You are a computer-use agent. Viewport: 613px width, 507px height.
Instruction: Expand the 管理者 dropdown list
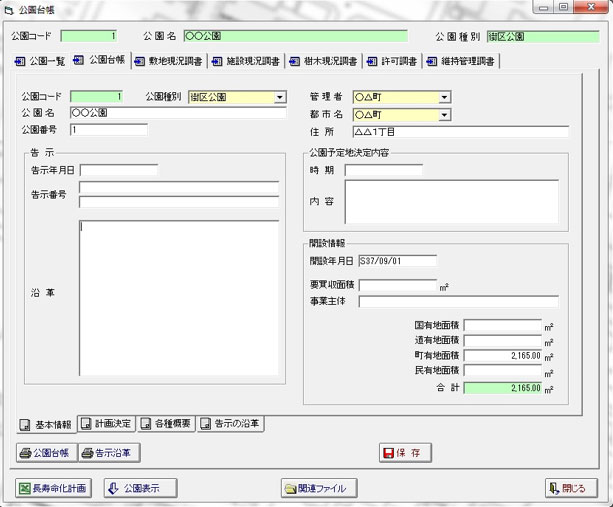click(x=444, y=98)
